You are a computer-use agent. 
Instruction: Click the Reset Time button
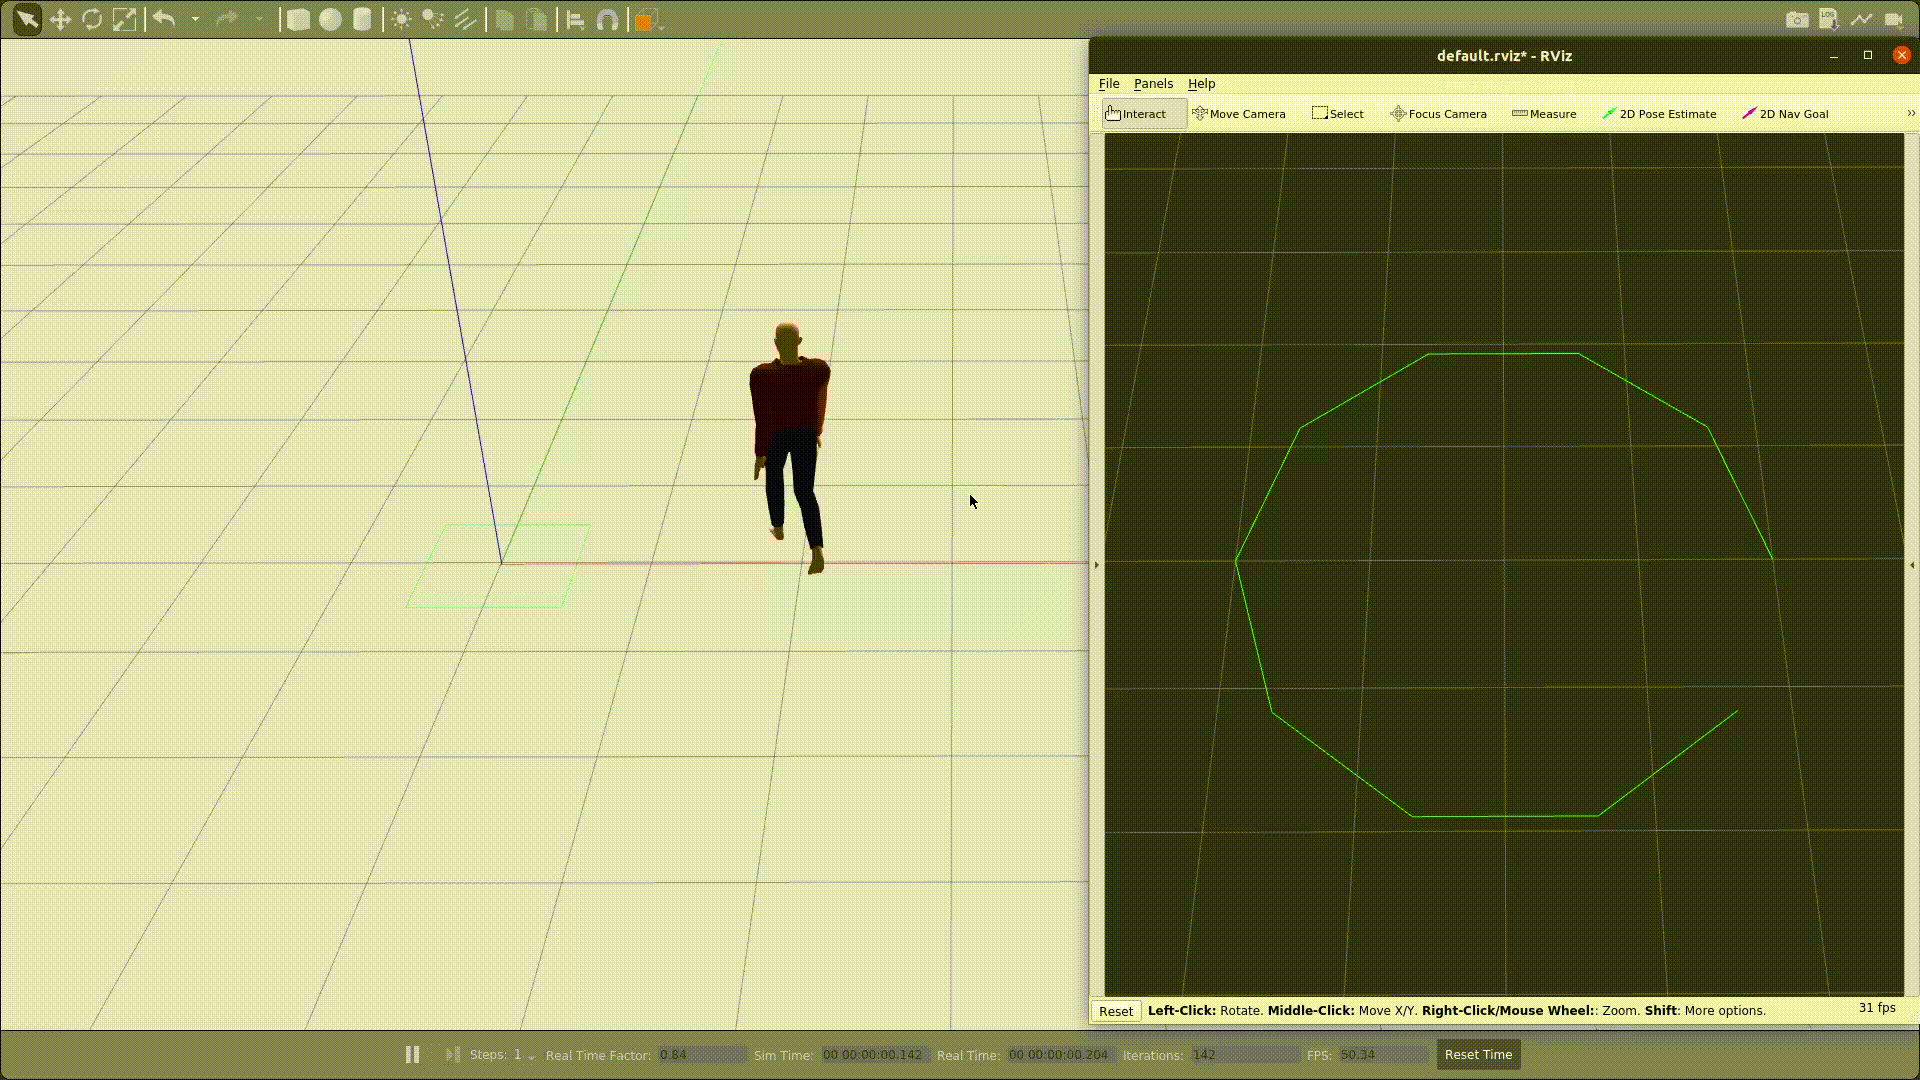coord(1477,1054)
